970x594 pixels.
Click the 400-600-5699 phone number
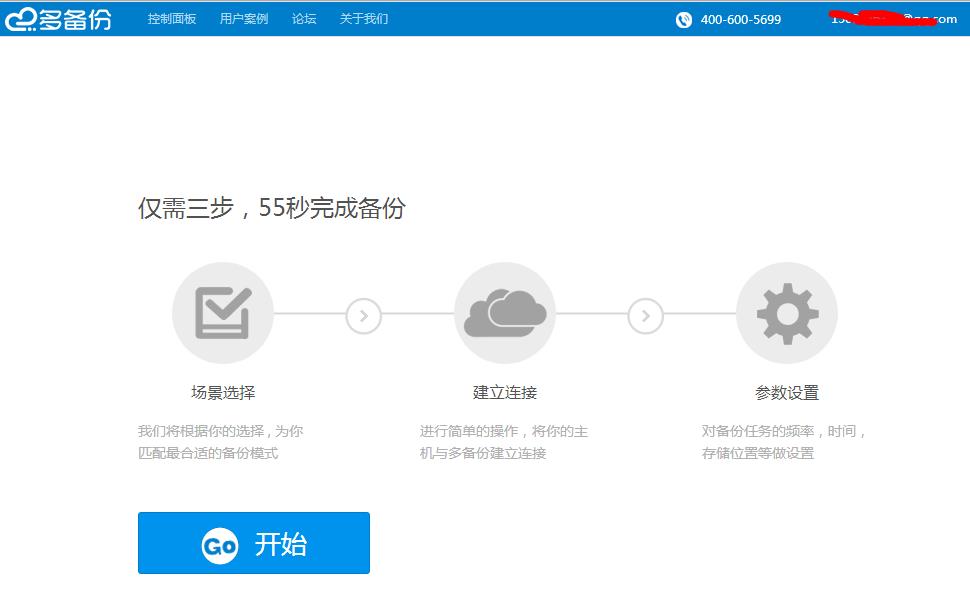click(x=740, y=20)
